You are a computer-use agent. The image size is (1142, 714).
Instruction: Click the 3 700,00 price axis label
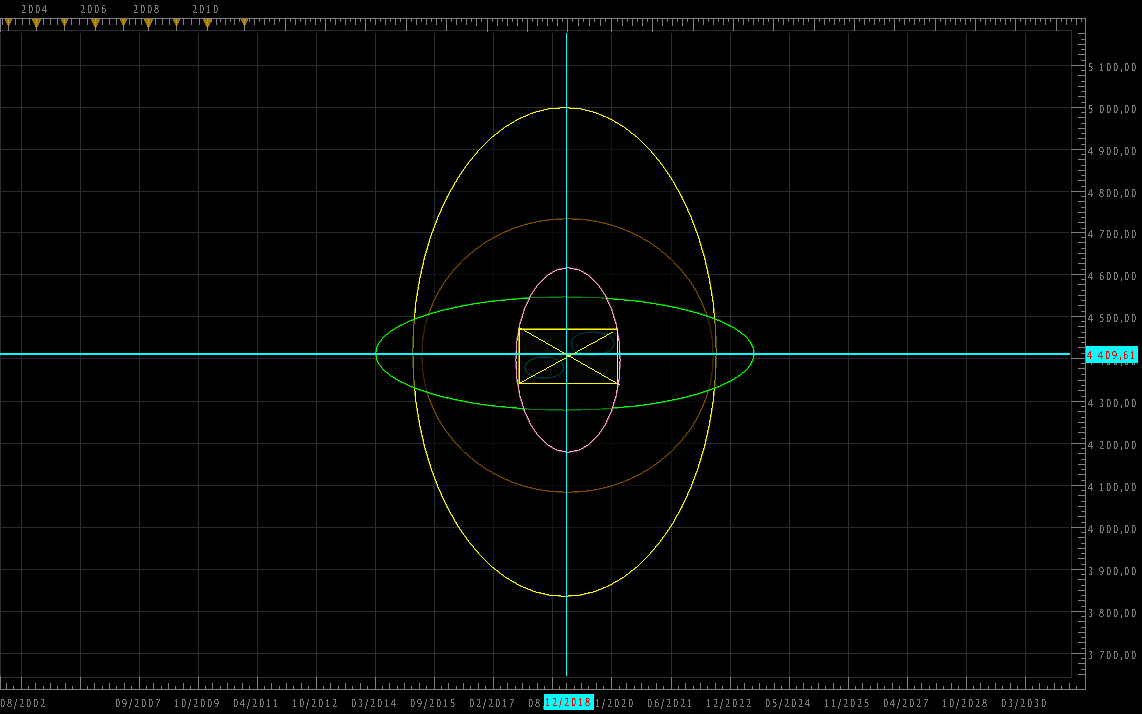(x=1112, y=655)
